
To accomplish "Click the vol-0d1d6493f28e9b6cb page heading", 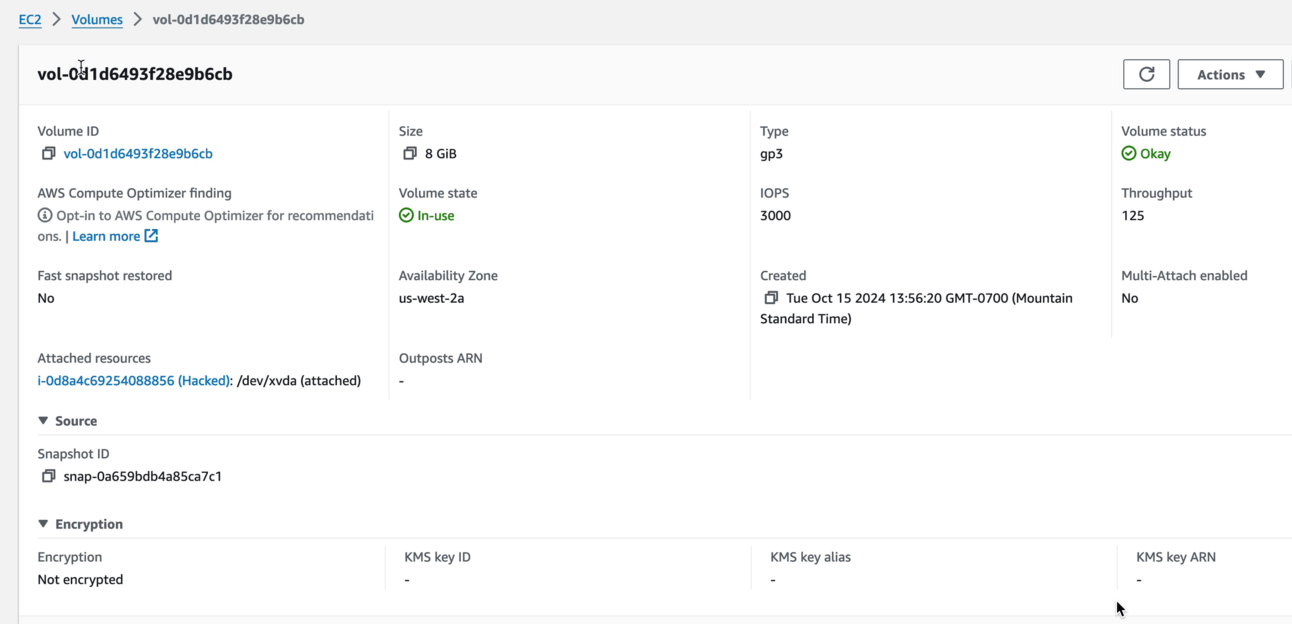I will tap(135, 73).
